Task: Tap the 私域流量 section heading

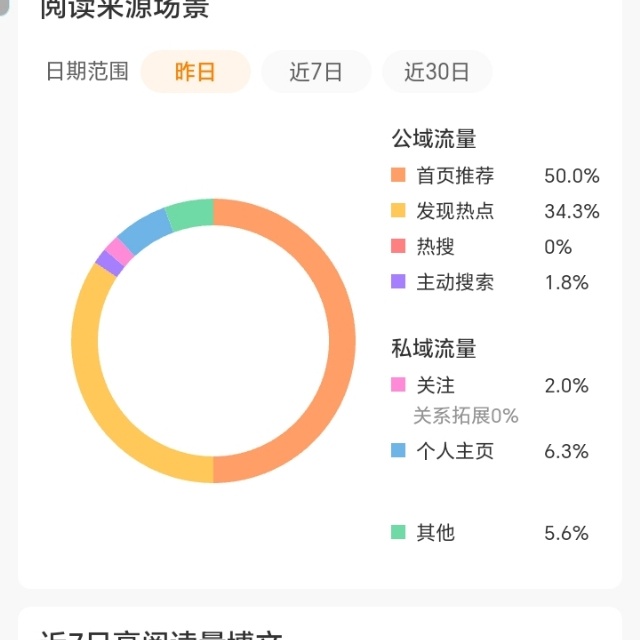Action: (433, 348)
